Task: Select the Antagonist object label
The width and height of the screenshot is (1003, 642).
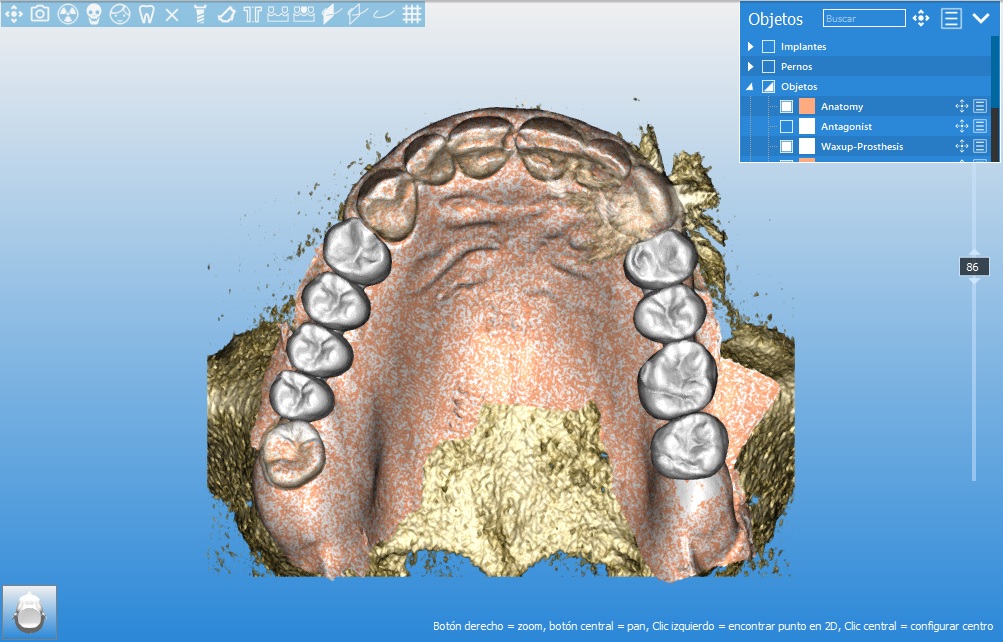Action: [x=846, y=127]
